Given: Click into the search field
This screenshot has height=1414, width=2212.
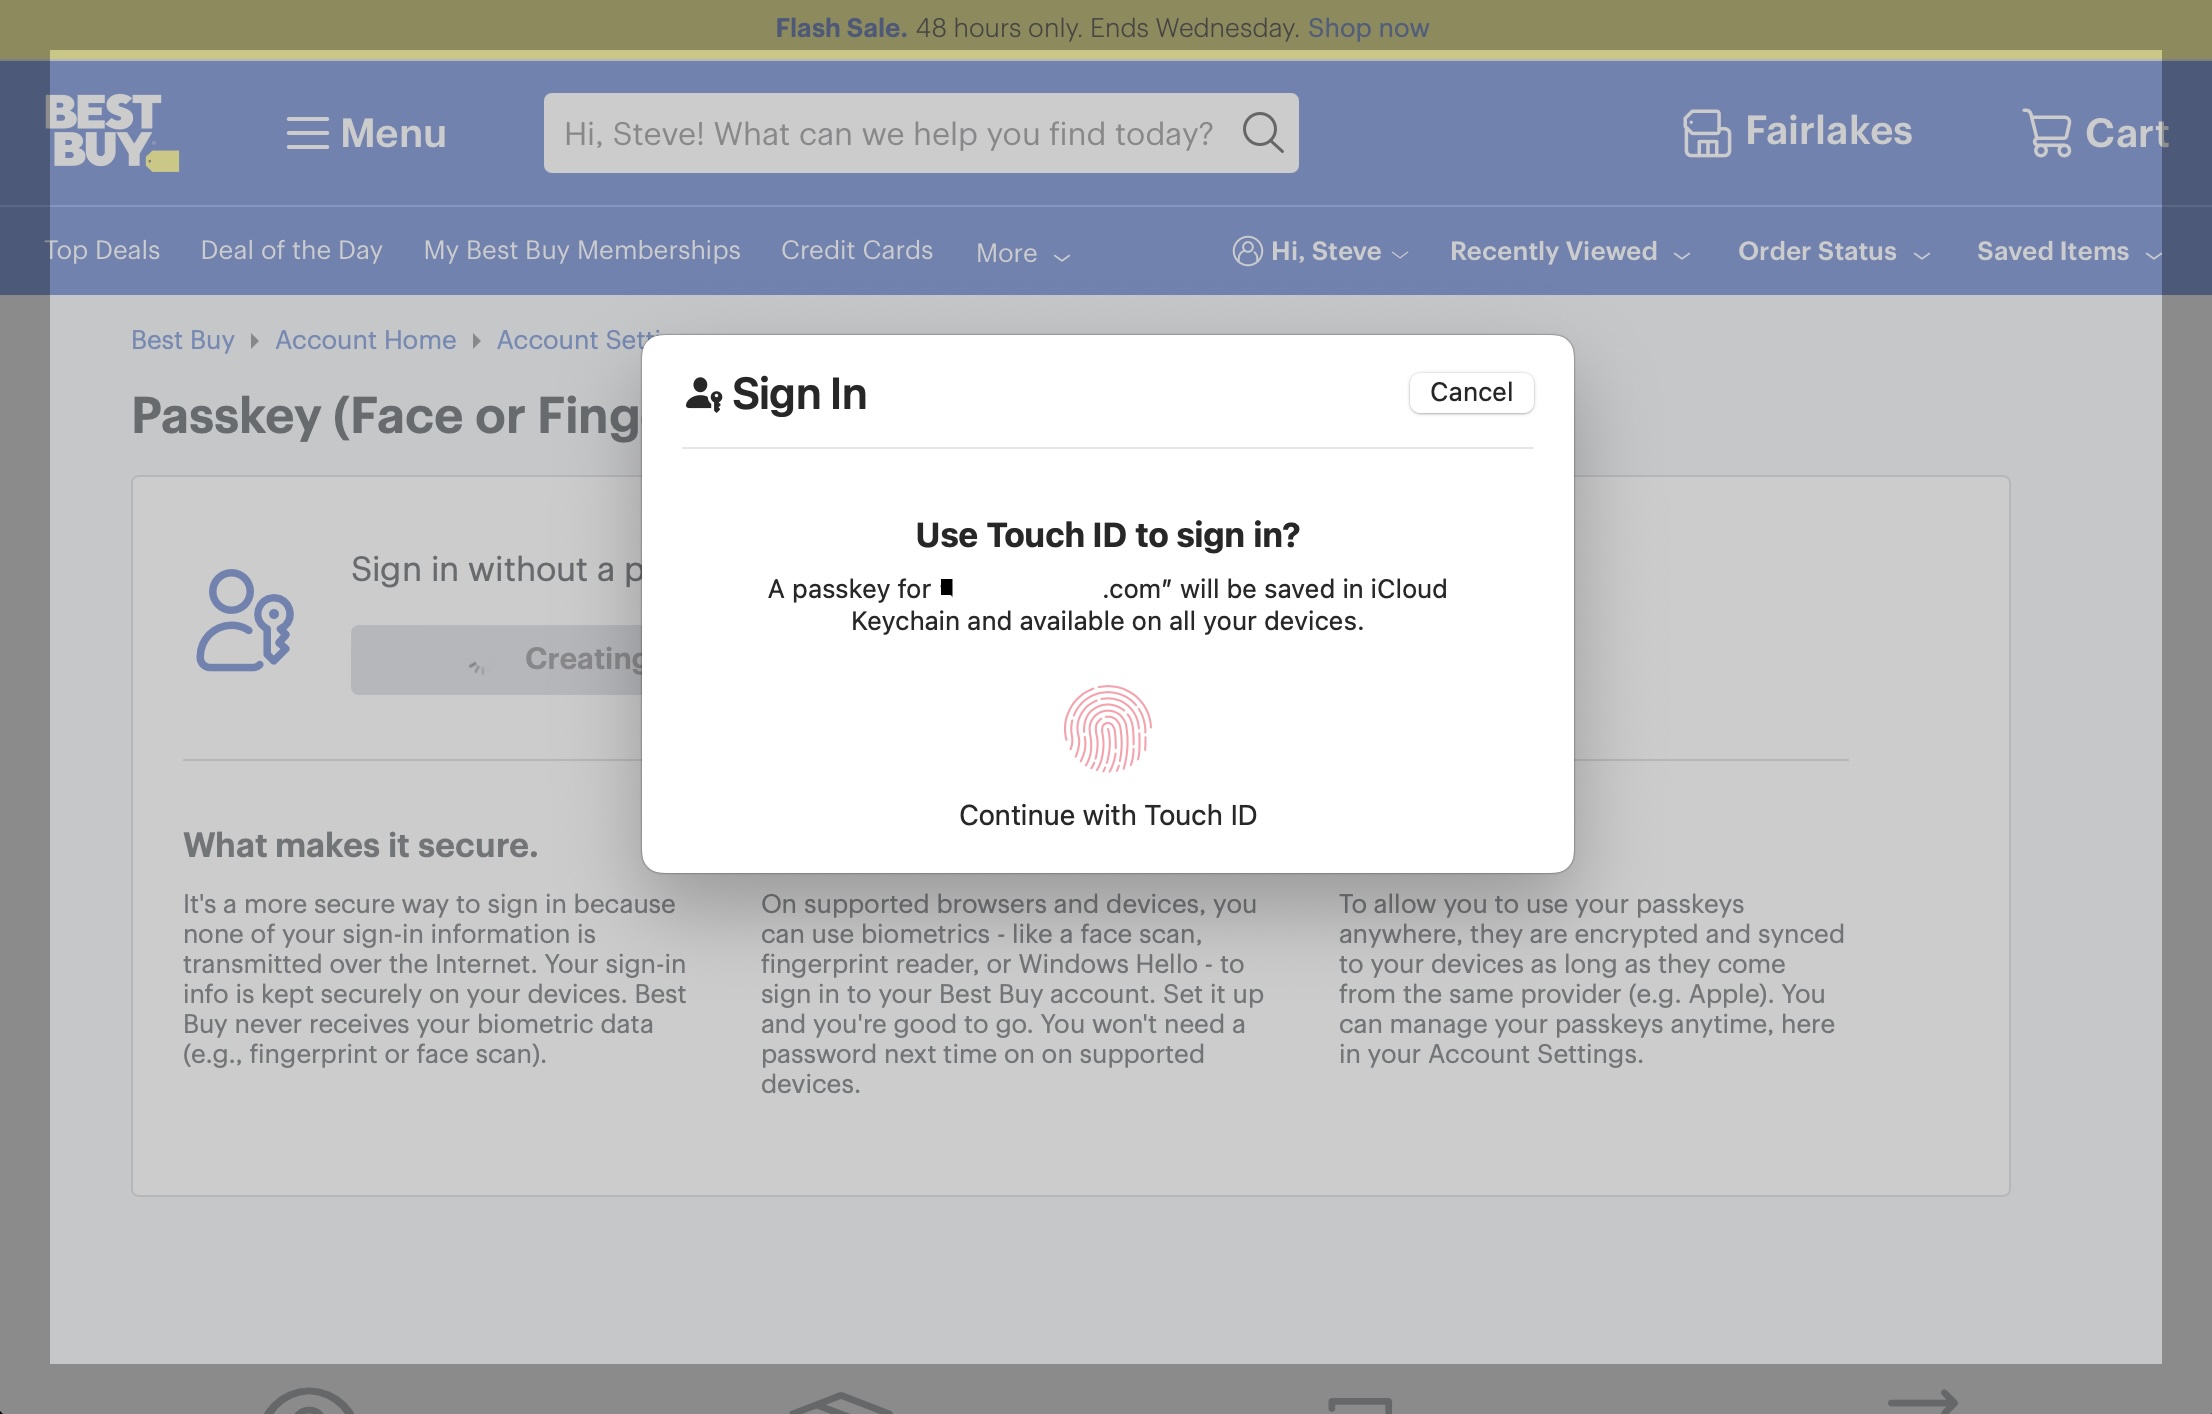Looking at the screenshot, I should pos(887,133).
